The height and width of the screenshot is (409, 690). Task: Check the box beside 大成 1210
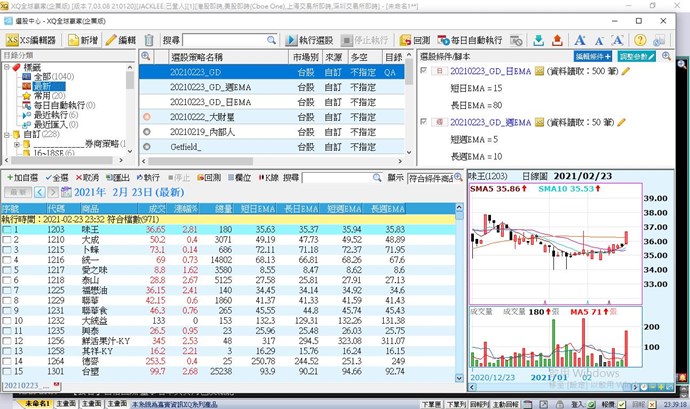[8, 240]
